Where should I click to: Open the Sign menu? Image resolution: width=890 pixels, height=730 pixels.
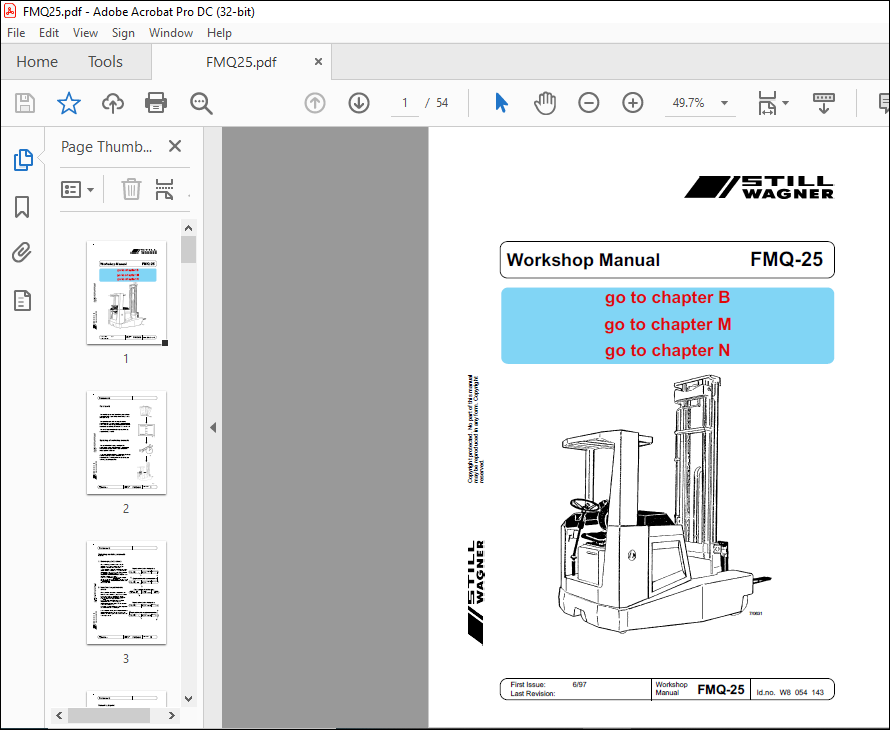[123, 33]
